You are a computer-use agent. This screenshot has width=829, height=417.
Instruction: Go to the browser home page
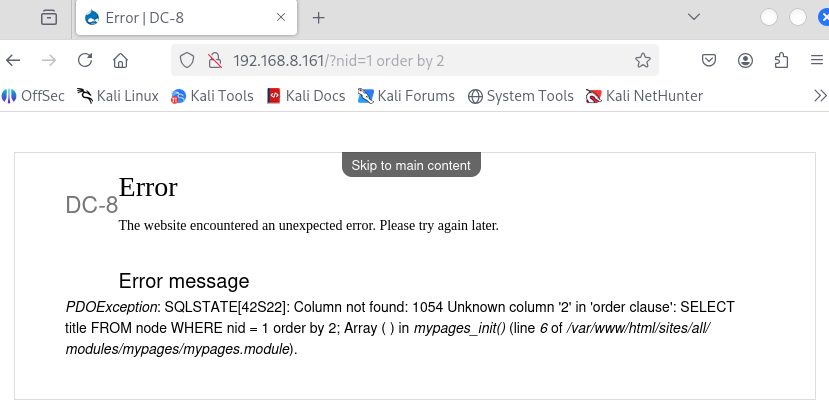tap(120, 61)
